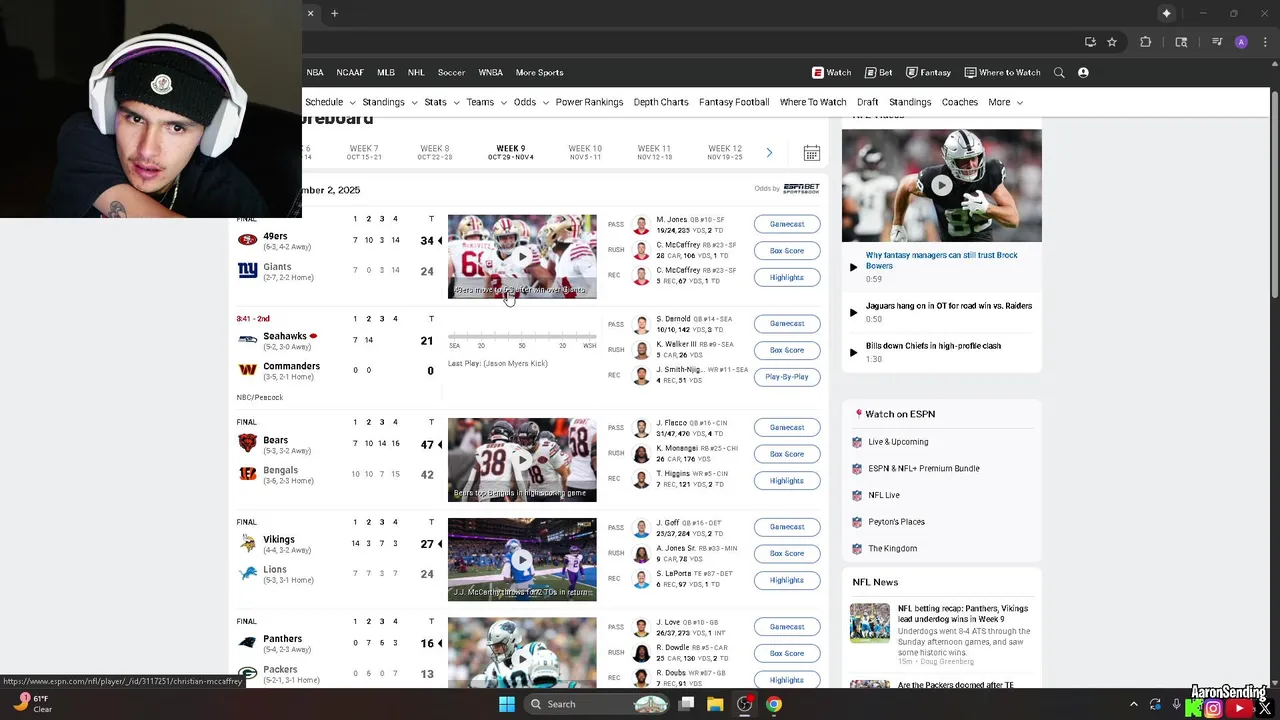
Task: Open the Chrome three-dot menu
Action: pyautogui.click(x=1265, y=42)
